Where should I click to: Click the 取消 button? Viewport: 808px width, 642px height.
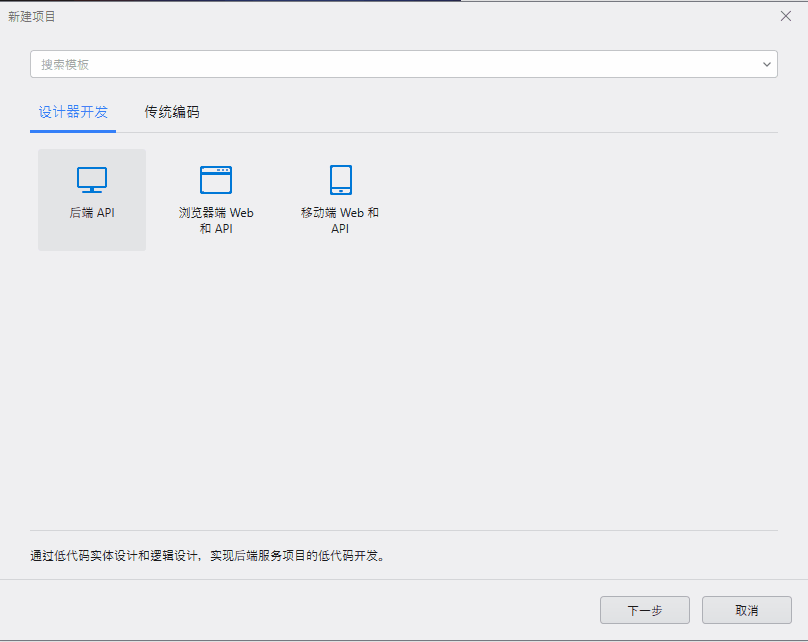[x=747, y=610]
